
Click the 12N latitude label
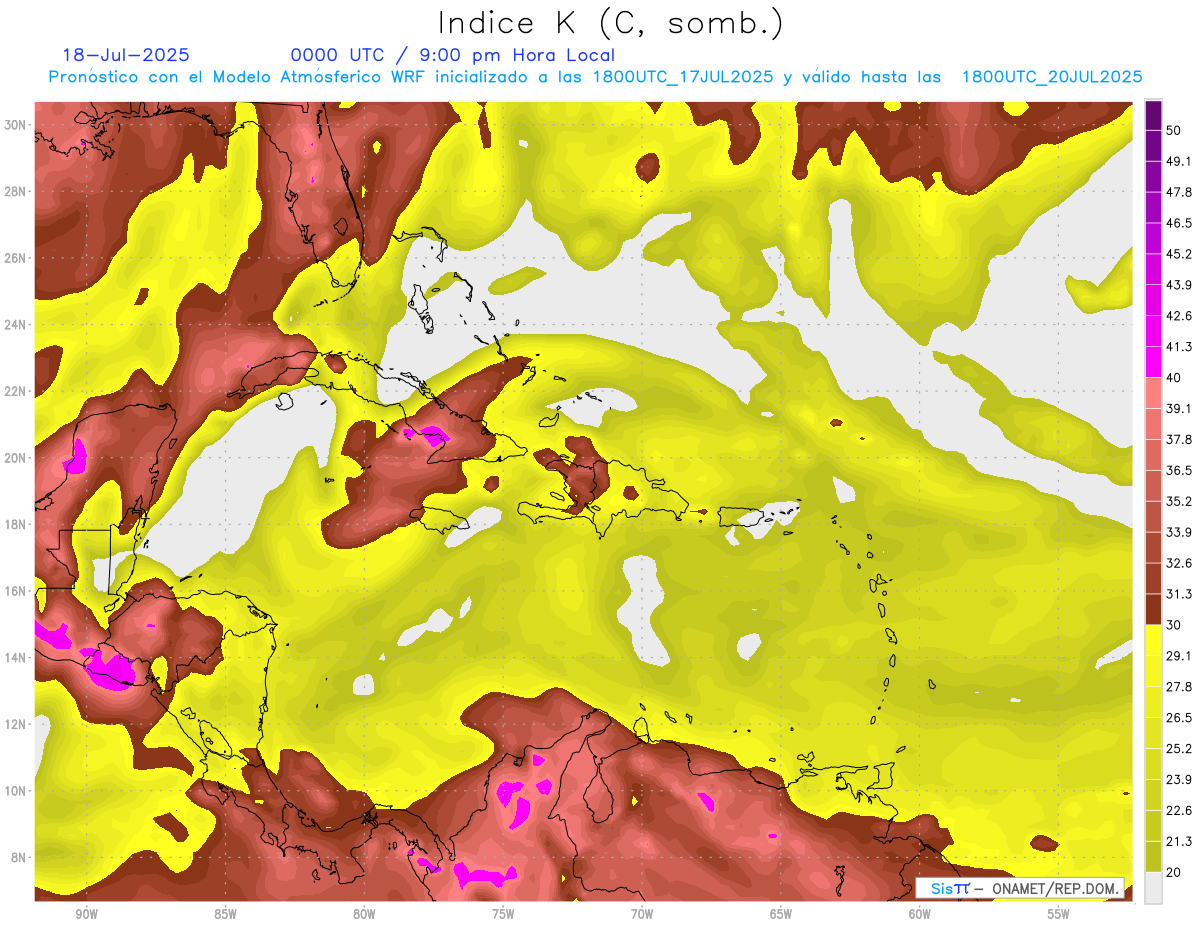[15, 724]
